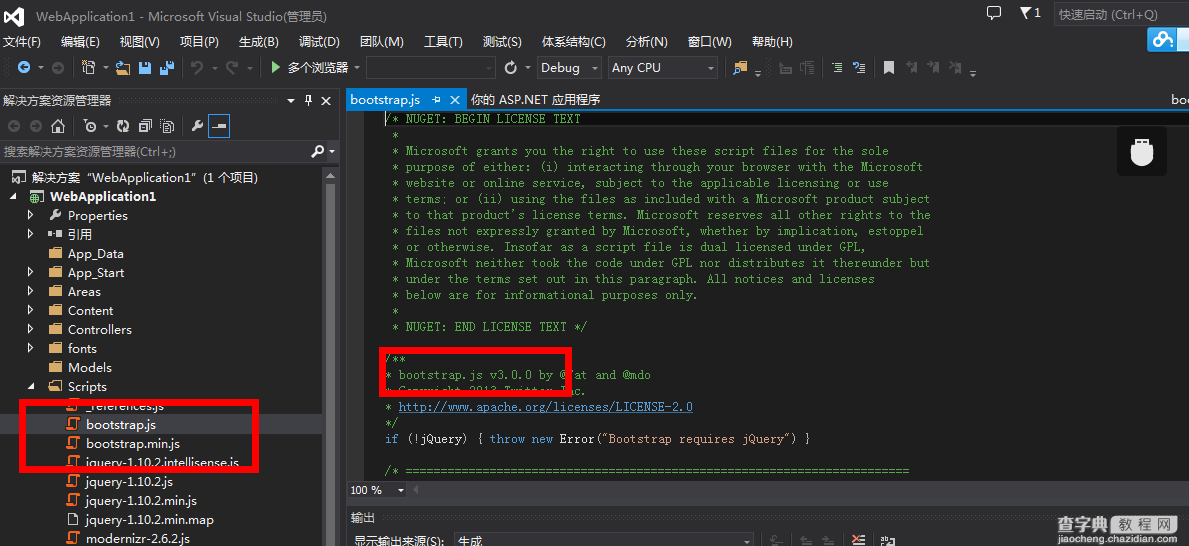This screenshot has width=1189, height=546.
Task: Click the floating USB device widget
Action: pyautogui.click(x=1142, y=152)
